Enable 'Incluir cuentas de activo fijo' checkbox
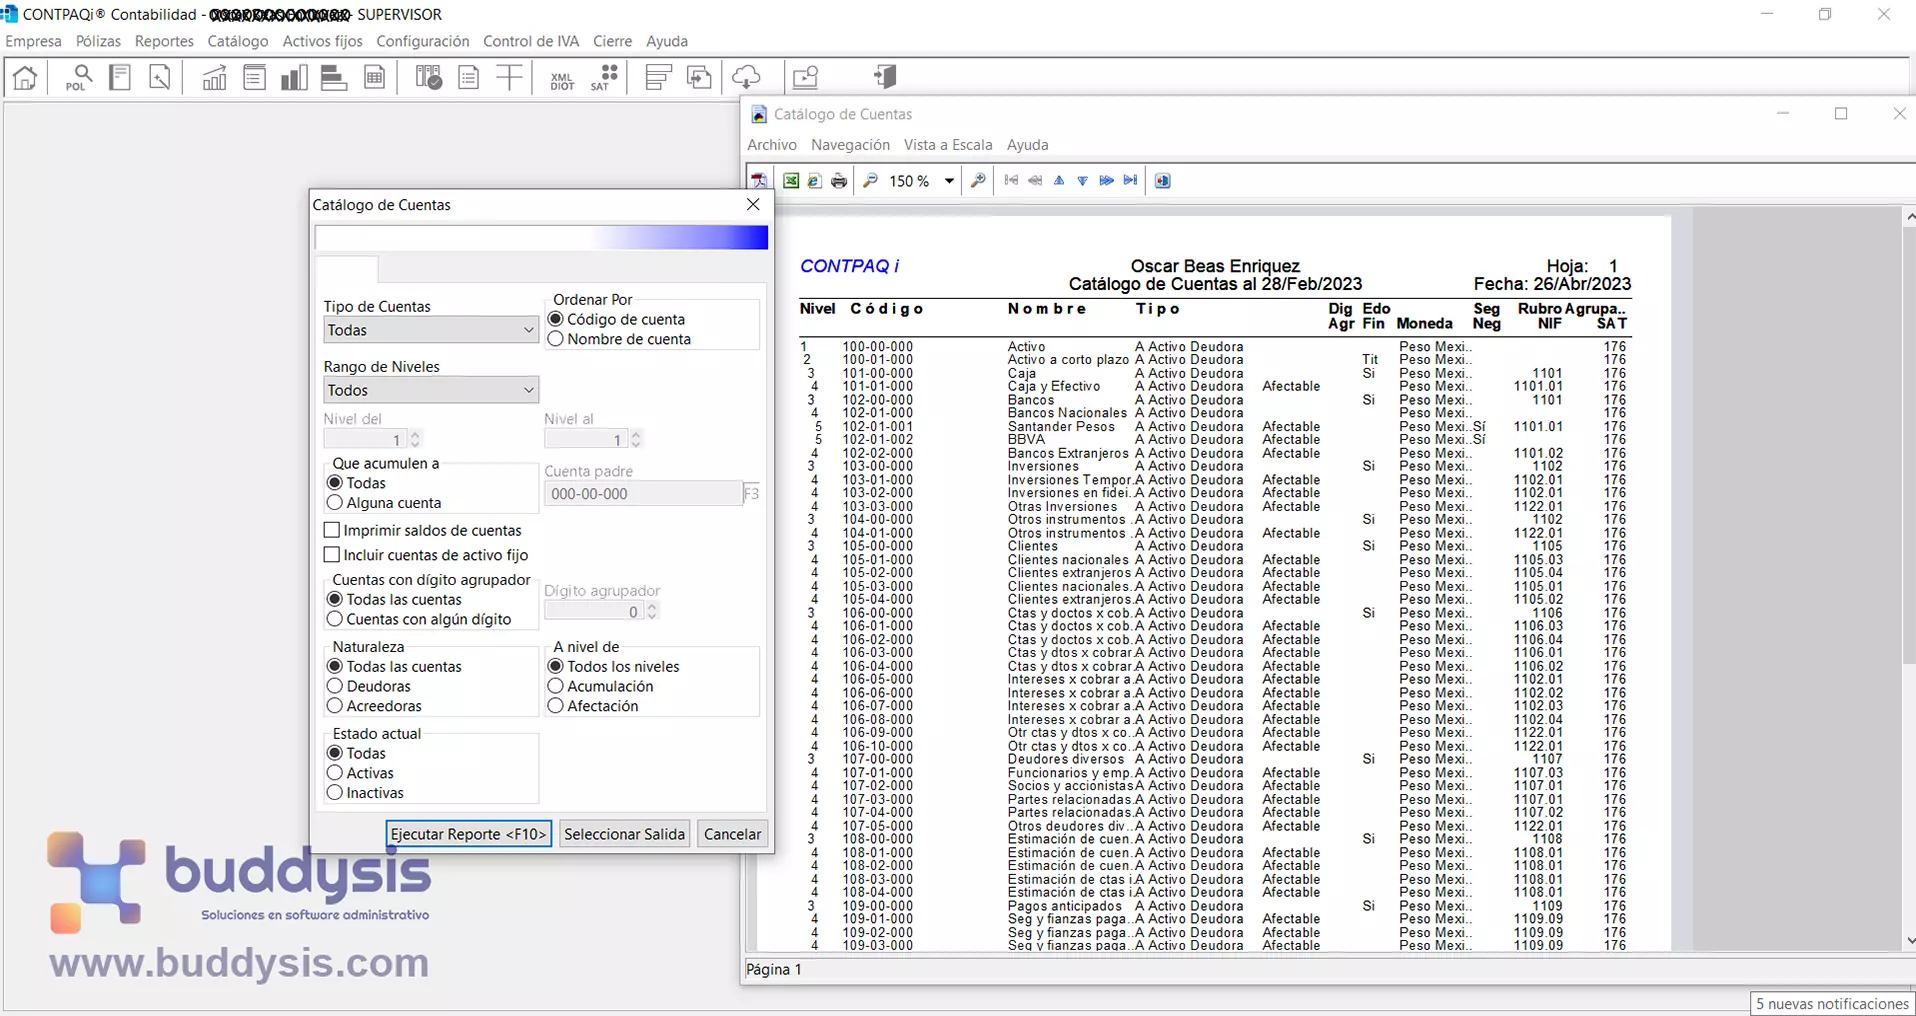The image size is (1916, 1016). [332, 555]
